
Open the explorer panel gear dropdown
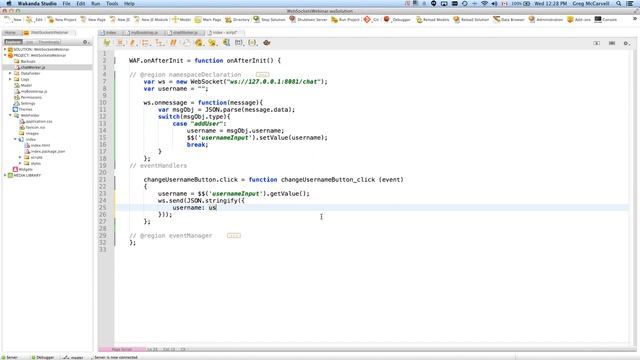(x=86, y=42)
